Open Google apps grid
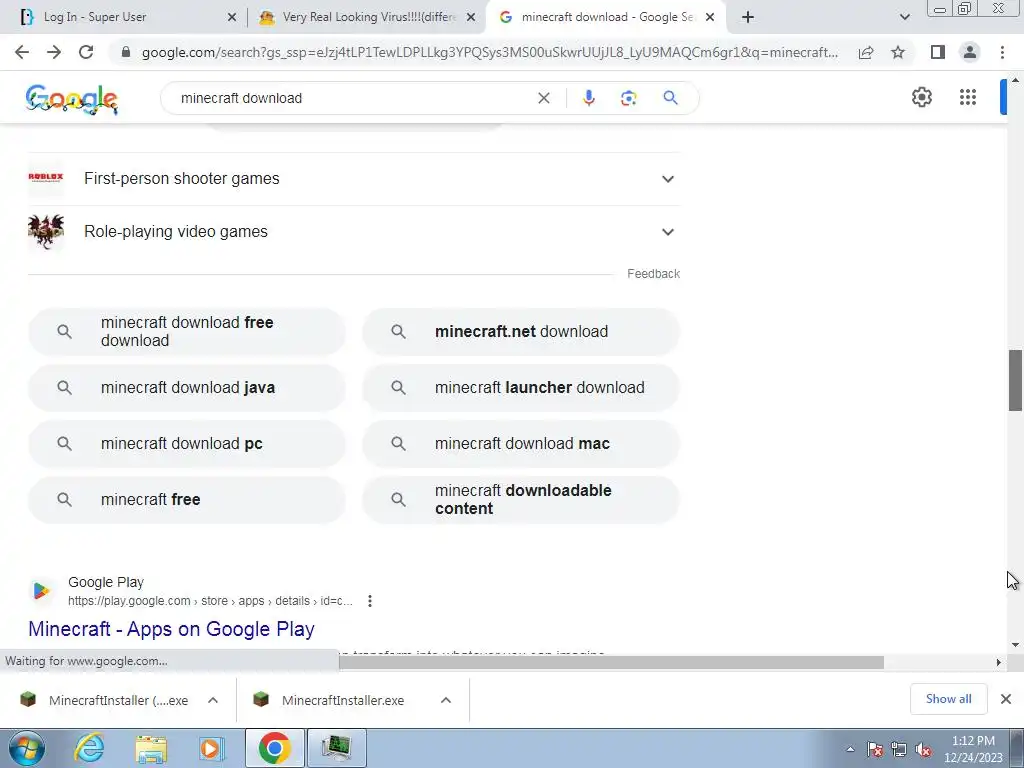The width and height of the screenshot is (1024, 768). (968, 97)
